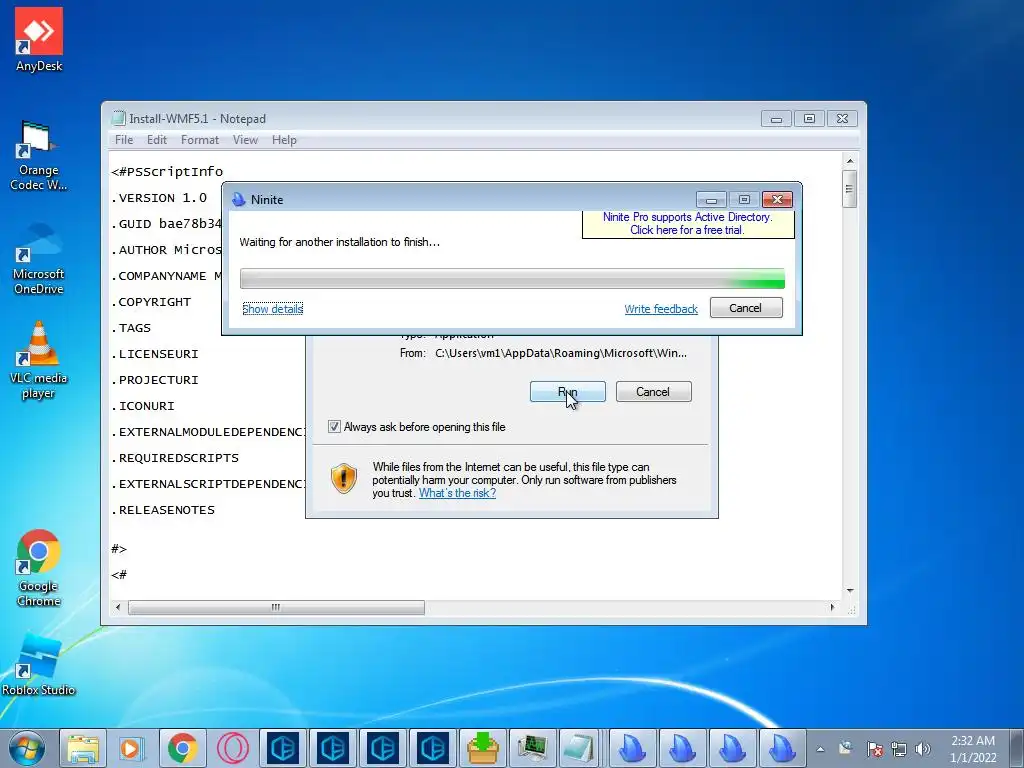The height and width of the screenshot is (768, 1024).
Task: Click the .TAGS line in Notepad
Action: pyautogui.click(x=131, y=328)
